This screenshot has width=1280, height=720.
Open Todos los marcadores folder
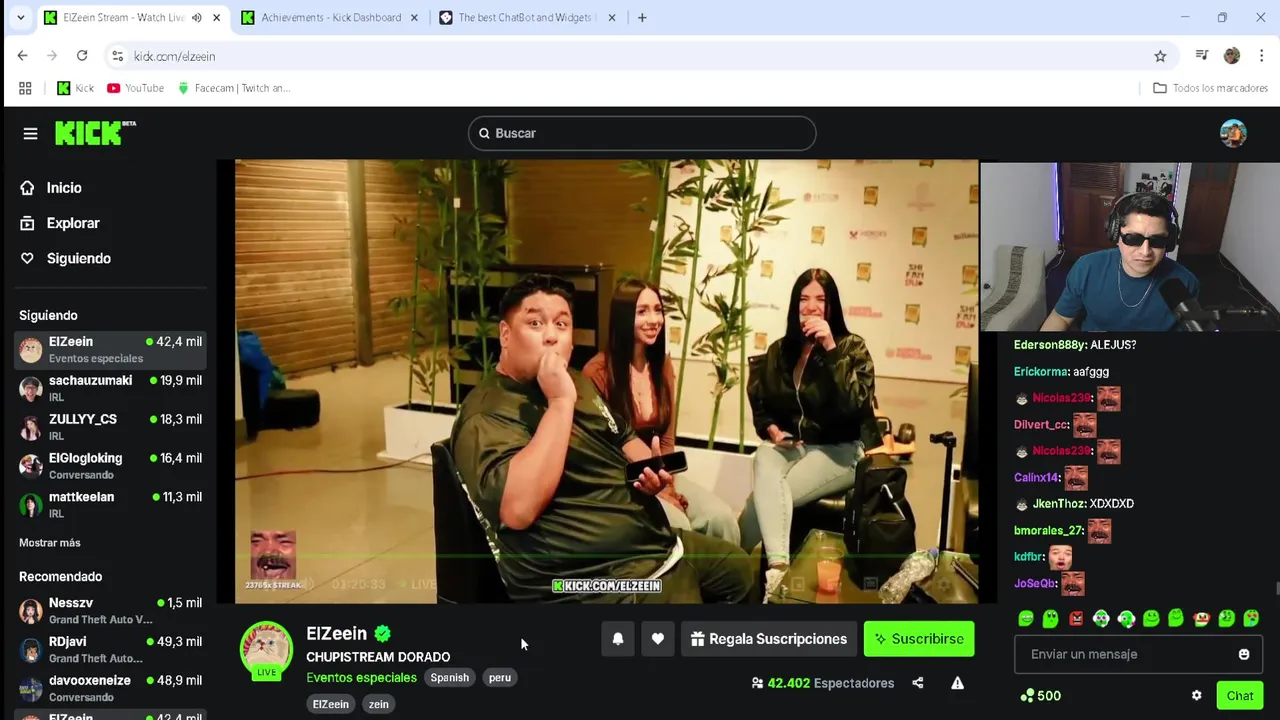point(1210,88)
